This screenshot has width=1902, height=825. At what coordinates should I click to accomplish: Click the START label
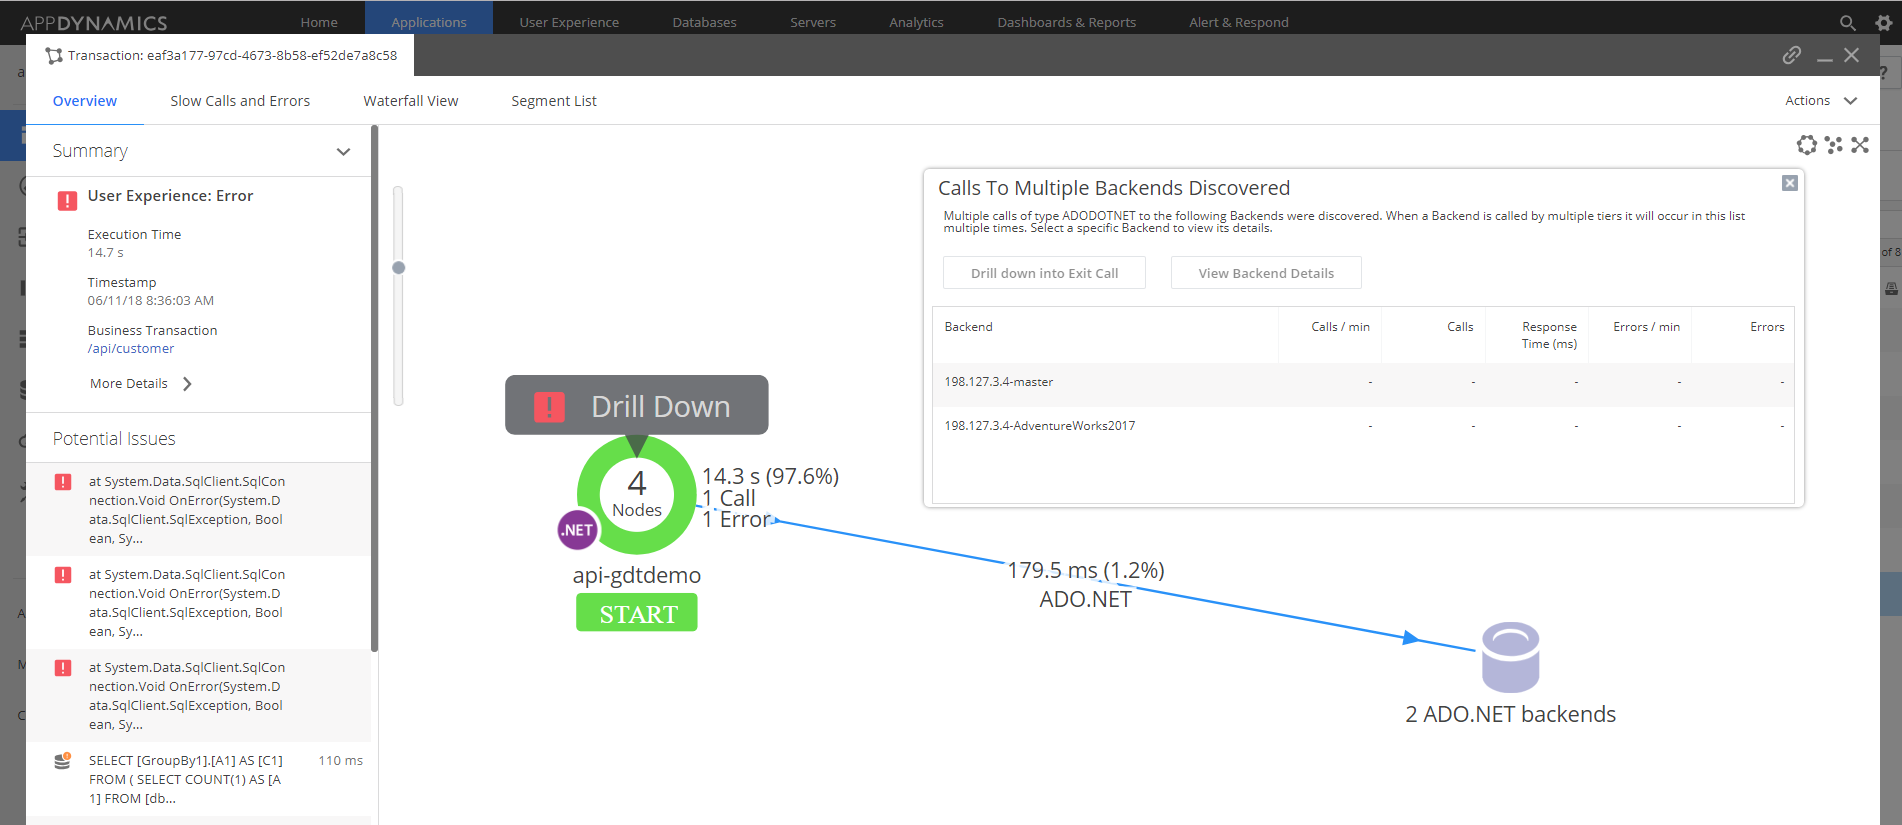coord(637,613)
